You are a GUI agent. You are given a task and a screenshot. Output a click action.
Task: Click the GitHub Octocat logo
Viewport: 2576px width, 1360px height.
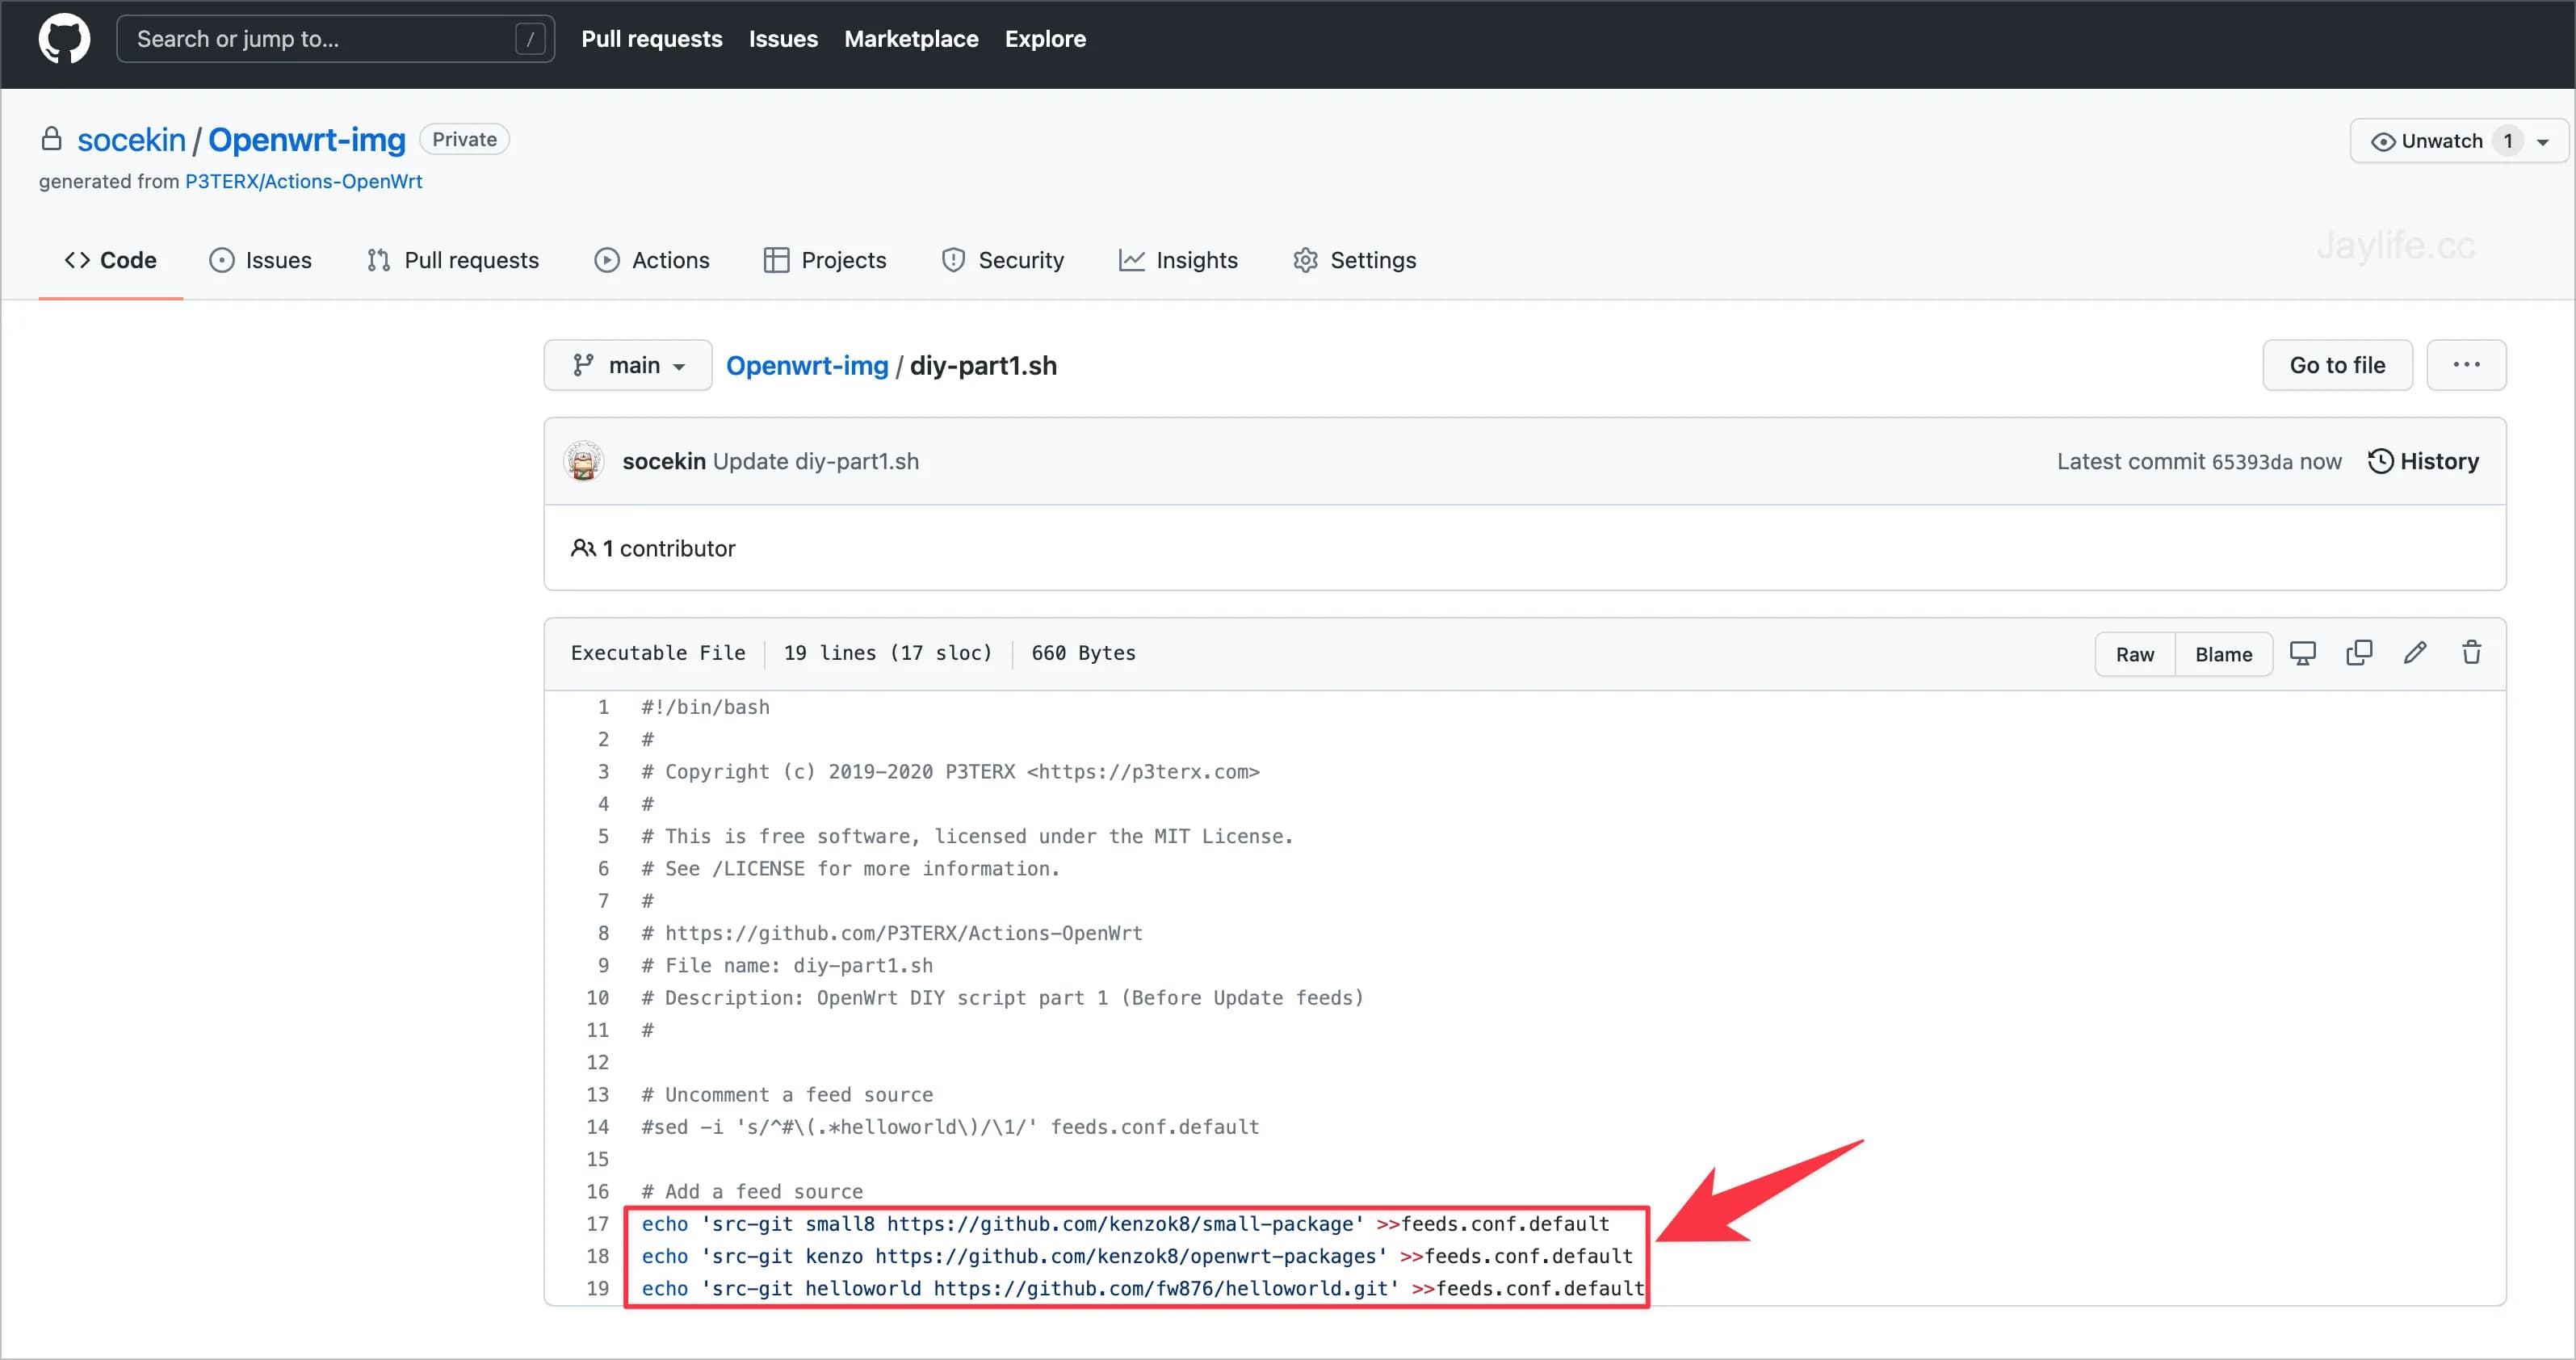pyautogui.click(x=64, y=39)
